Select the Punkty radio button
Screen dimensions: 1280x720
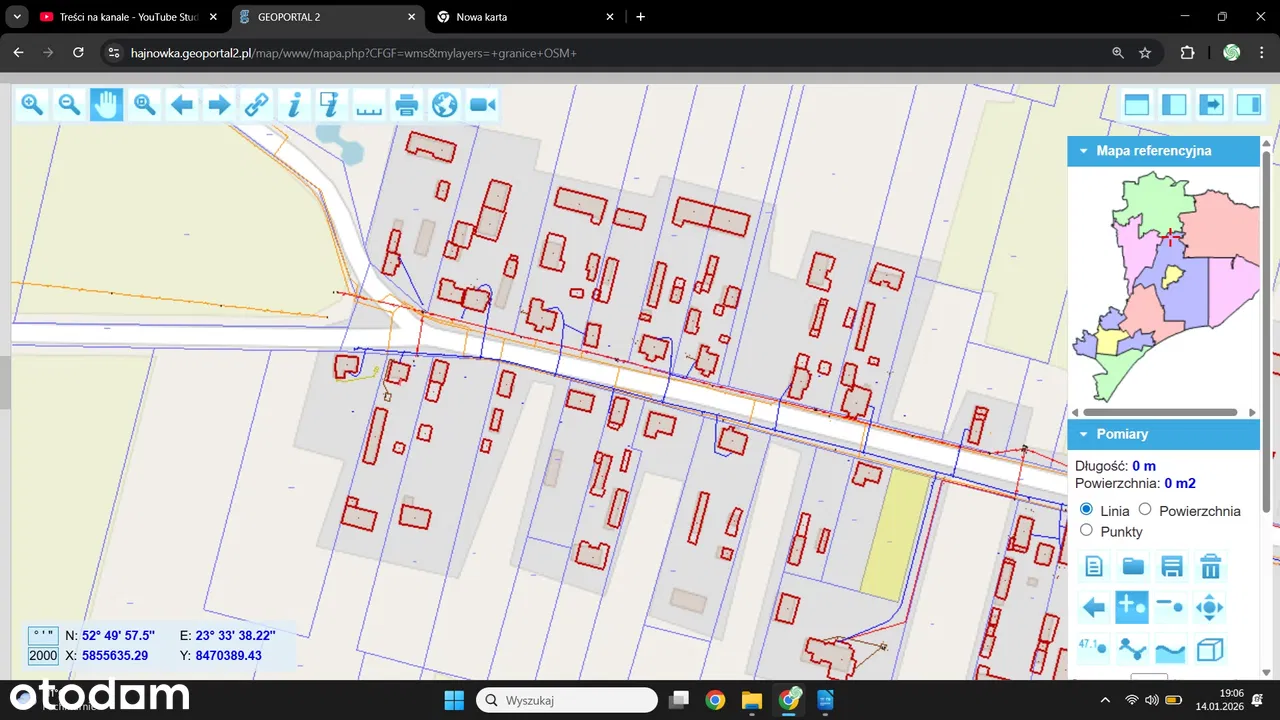[x=1086, y=531]
